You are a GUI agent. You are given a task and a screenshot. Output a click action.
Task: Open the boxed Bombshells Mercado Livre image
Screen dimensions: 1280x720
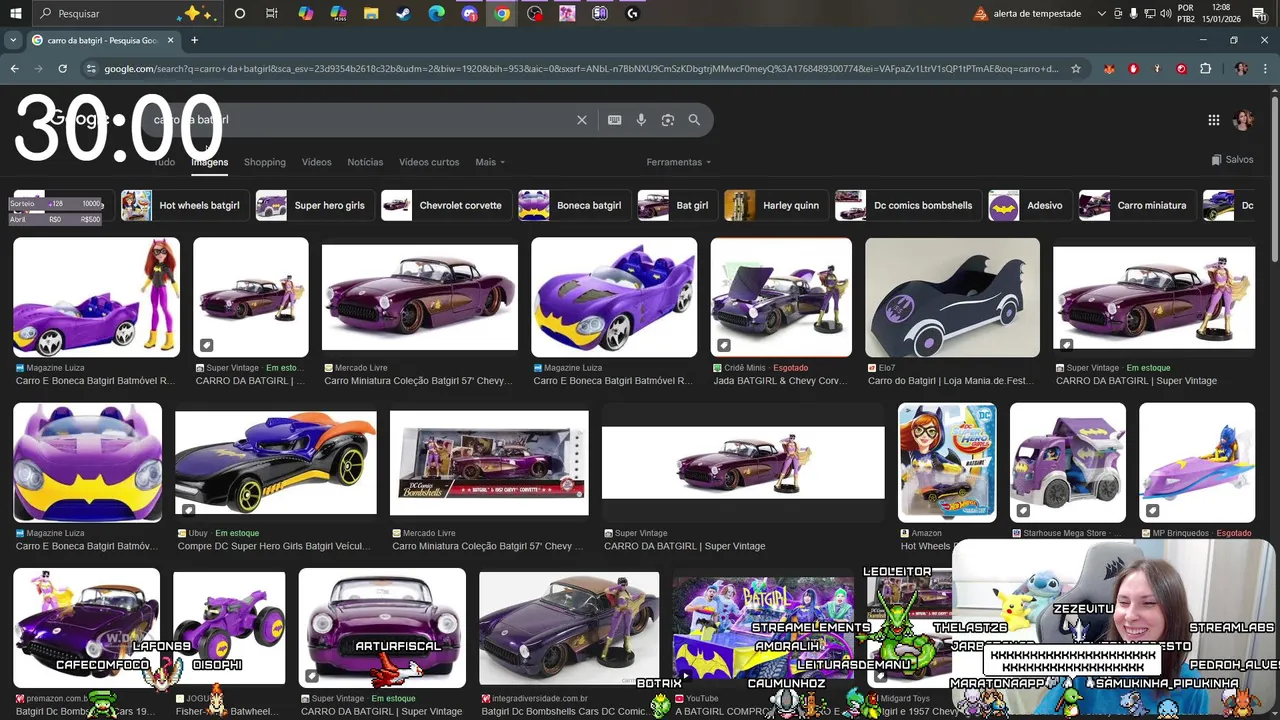[489, 462]
